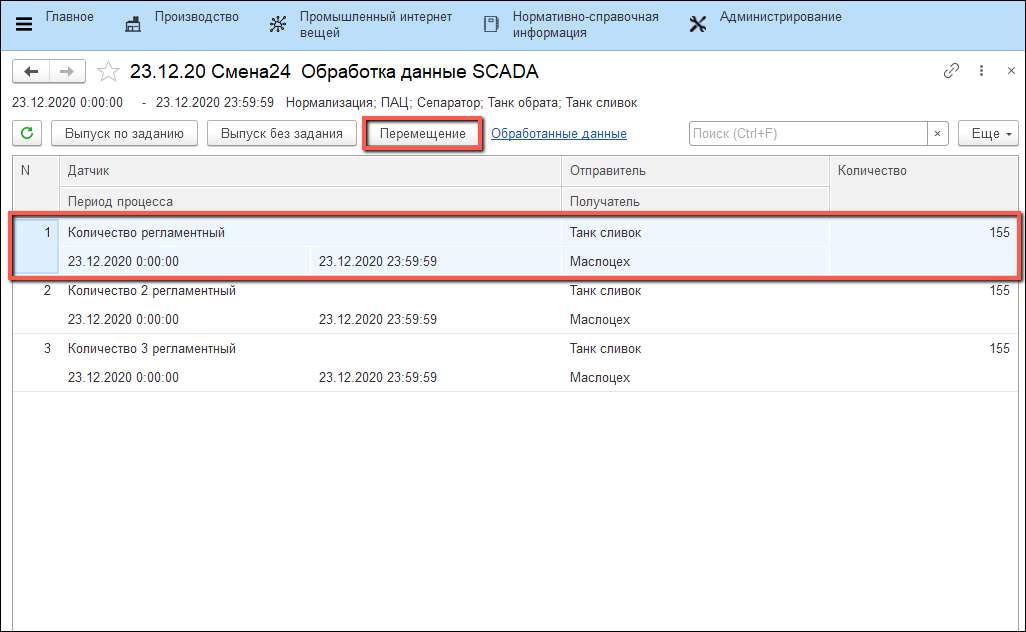The height and width of the screenshot is (632, 1026).
Task: Expand the Еще dropdown menu
Action: click(987, 133)
